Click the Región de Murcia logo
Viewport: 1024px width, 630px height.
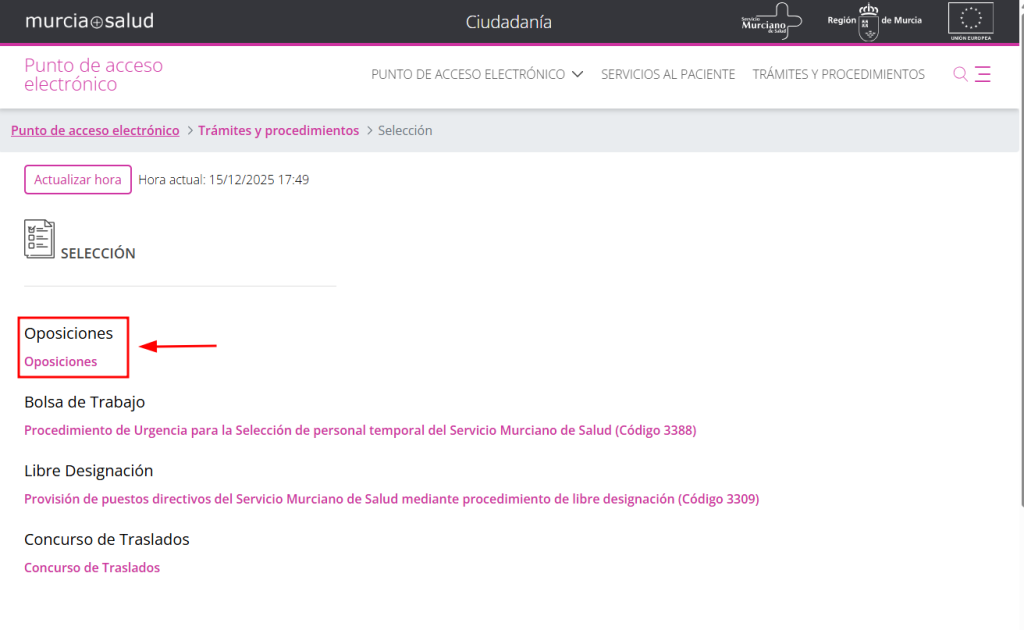pos(874,22)
